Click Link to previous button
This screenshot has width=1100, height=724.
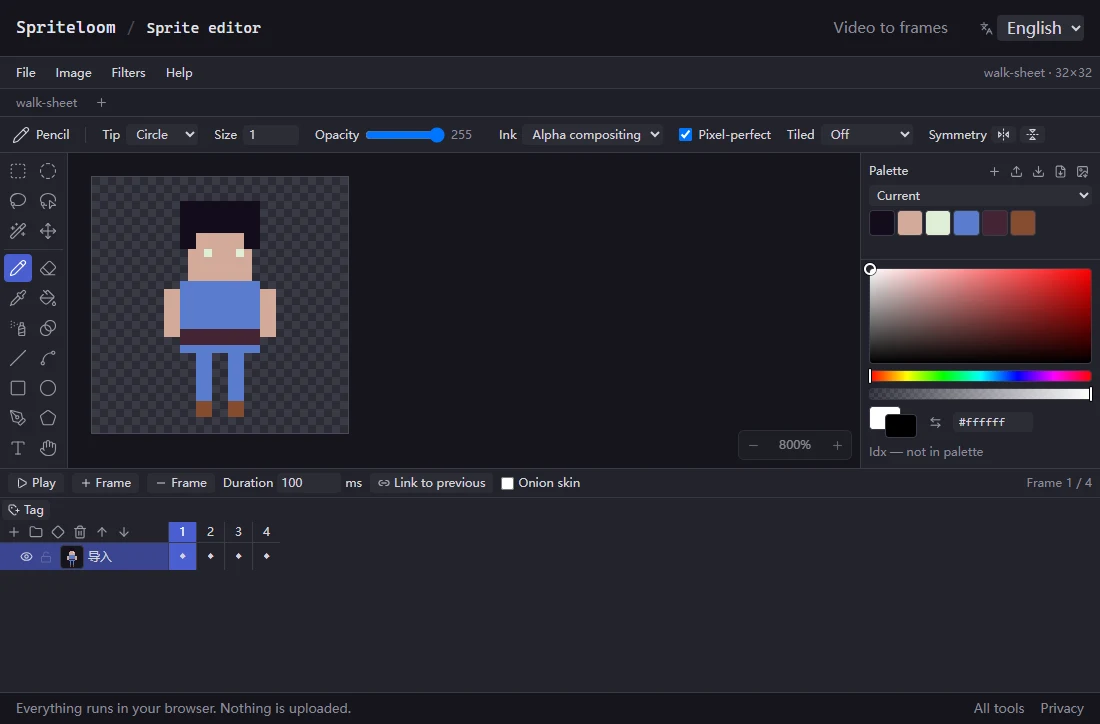431,483
